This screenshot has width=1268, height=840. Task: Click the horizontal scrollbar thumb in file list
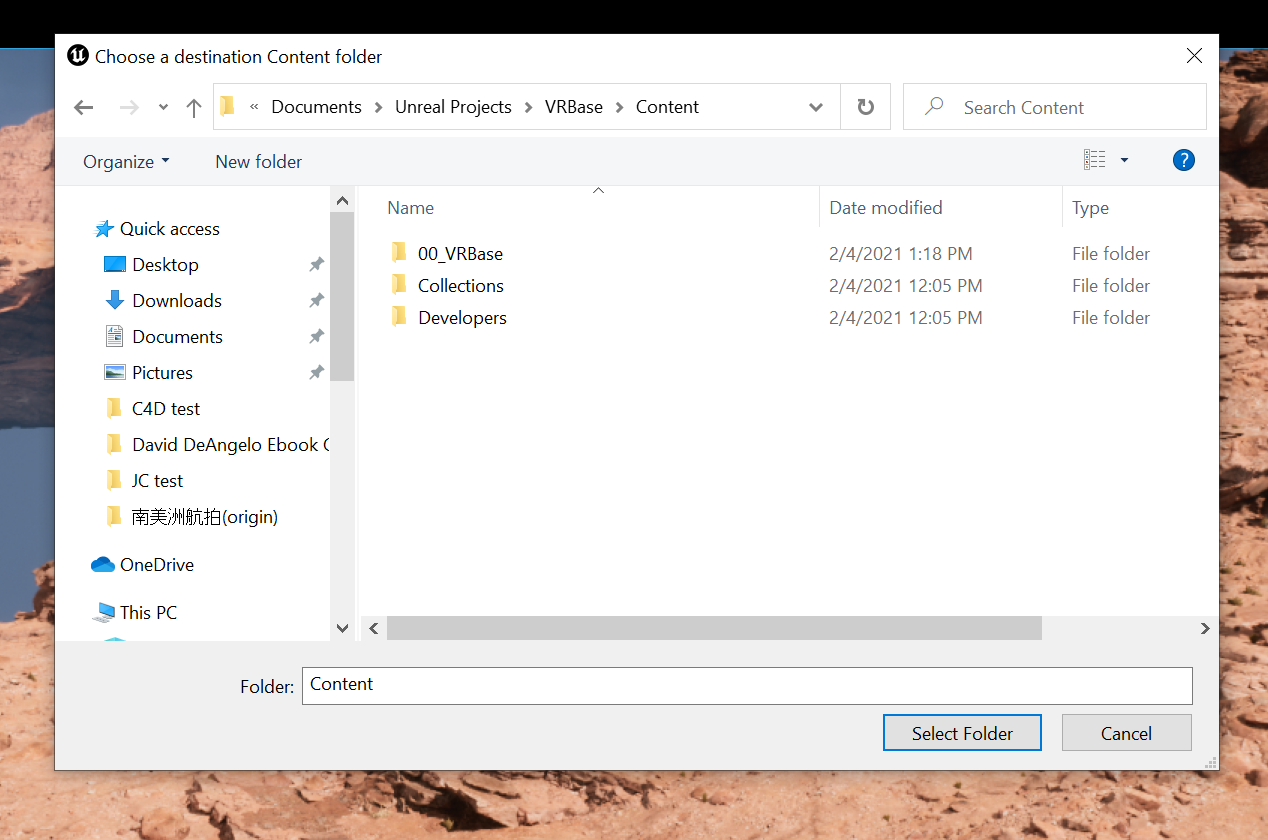point(714,628)
